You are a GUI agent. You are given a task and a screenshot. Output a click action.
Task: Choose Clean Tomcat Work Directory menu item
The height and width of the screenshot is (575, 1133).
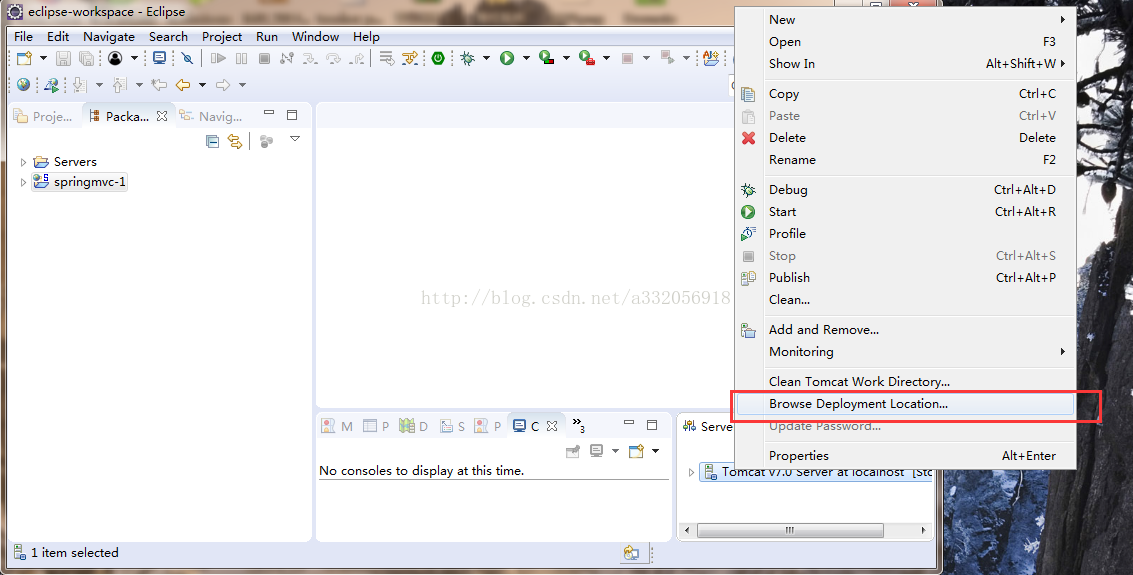click(904, 381)
